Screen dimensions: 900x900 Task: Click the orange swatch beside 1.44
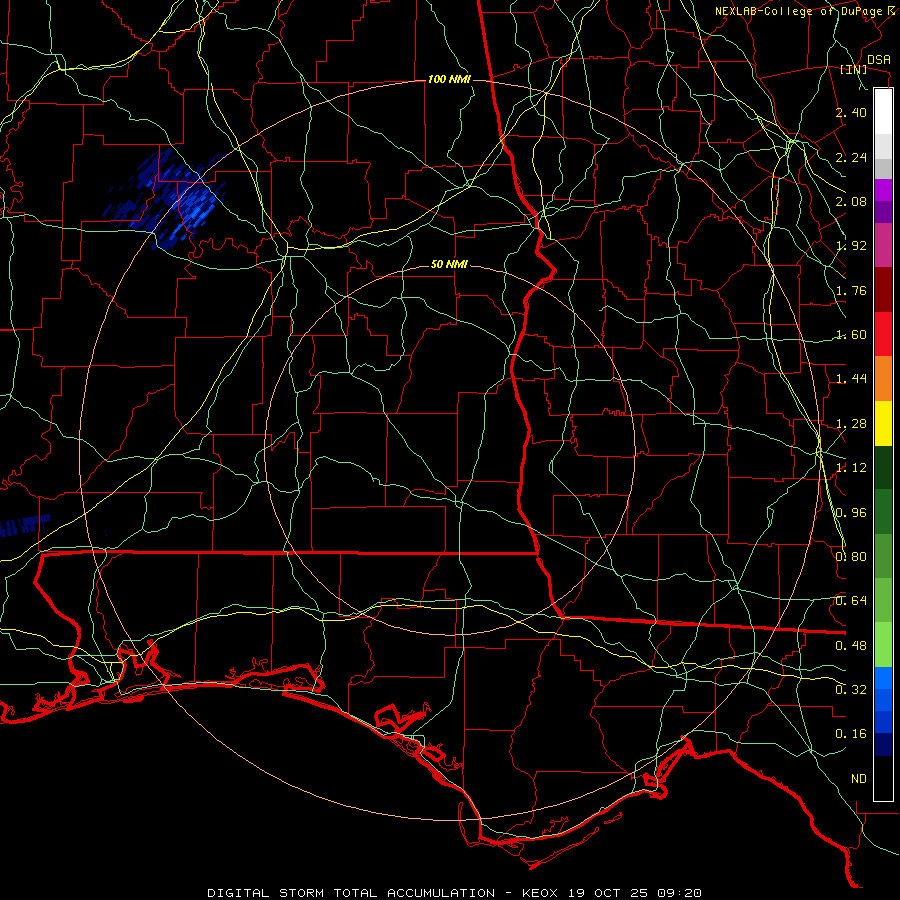pyautogui.click(x=883, y=378)
